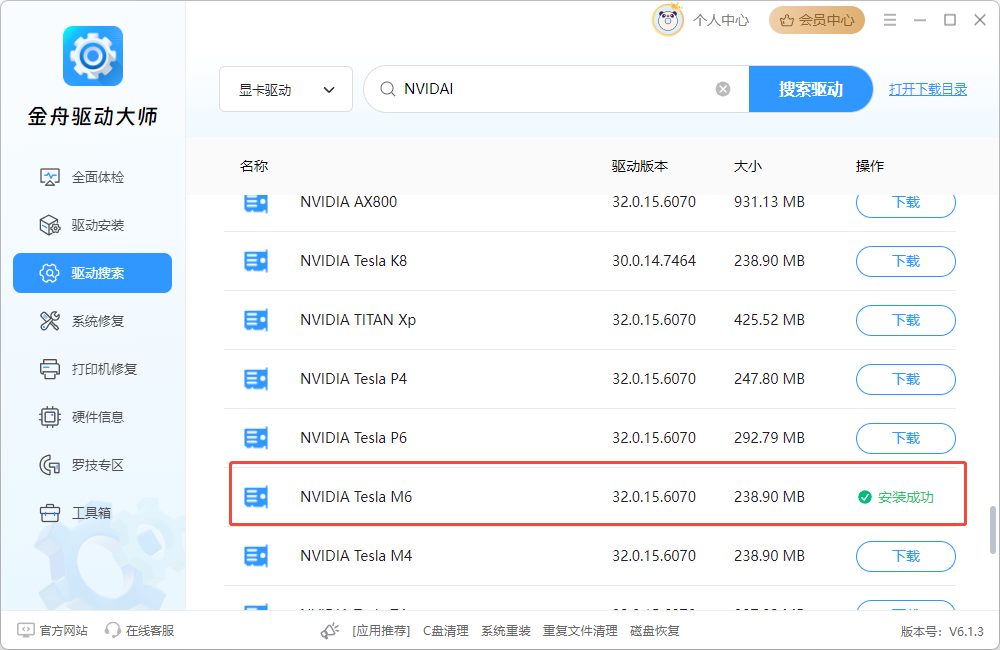Open 在线客服 support in the footer
The image size is (1000, 650).
(140, 631)
